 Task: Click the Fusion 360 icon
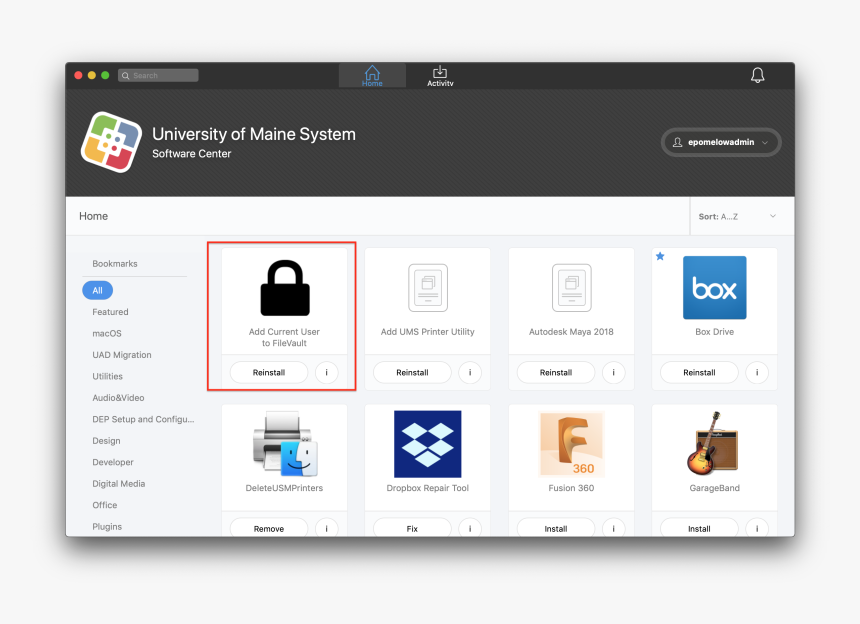[572, 444]
